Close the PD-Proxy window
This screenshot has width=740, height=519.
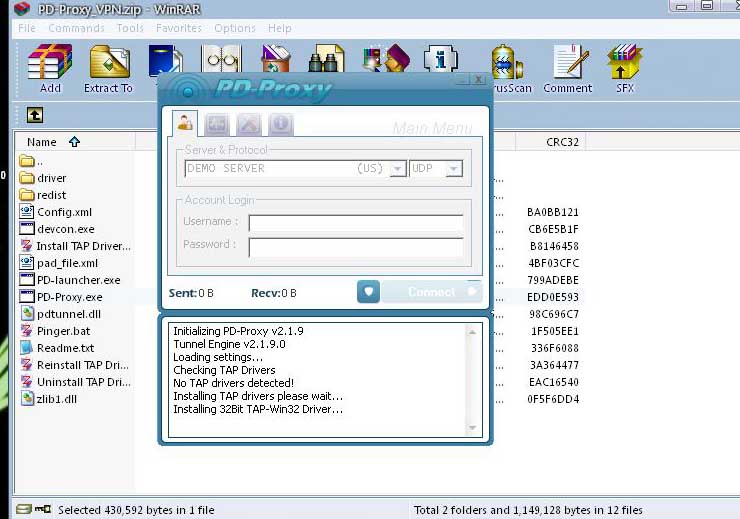(478, 80)
